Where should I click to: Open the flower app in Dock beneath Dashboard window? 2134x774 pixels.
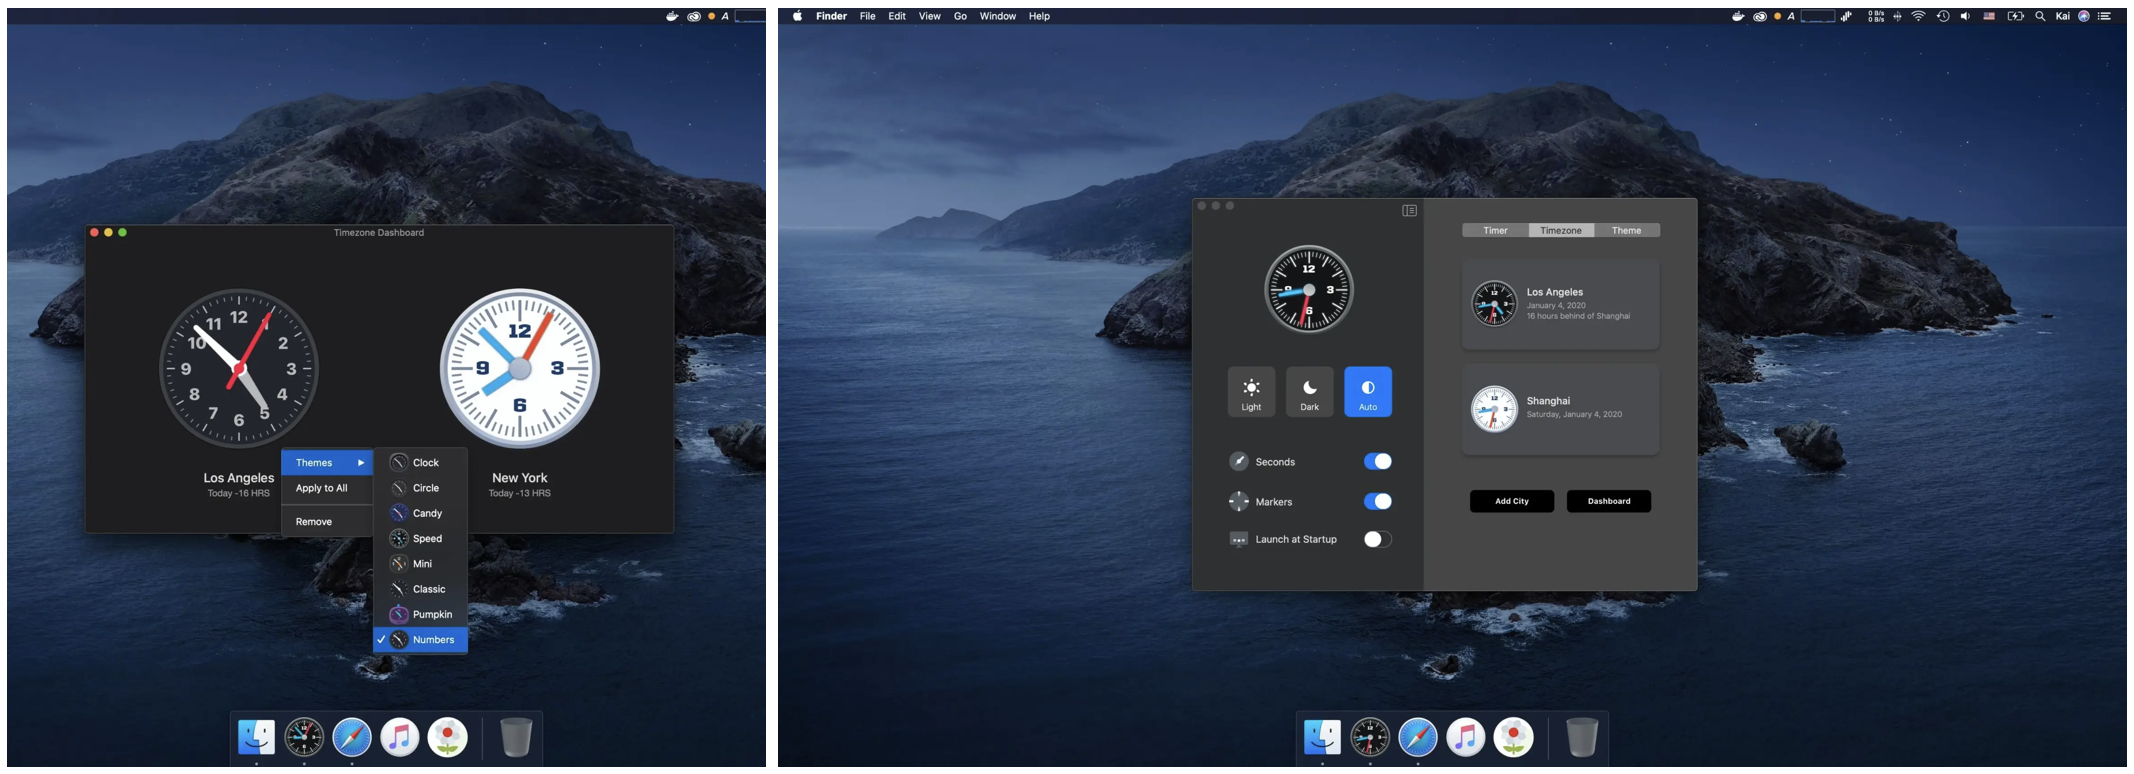pyautogui.click(x=448, y=737)
